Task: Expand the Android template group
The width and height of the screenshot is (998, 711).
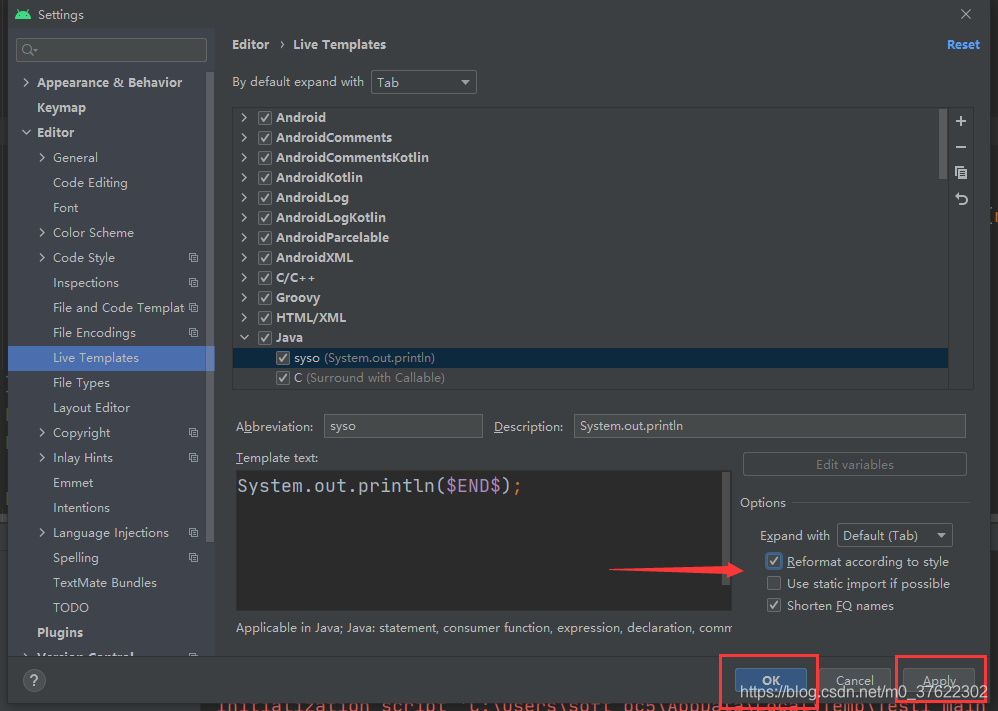Action: (x=243, y=117)
